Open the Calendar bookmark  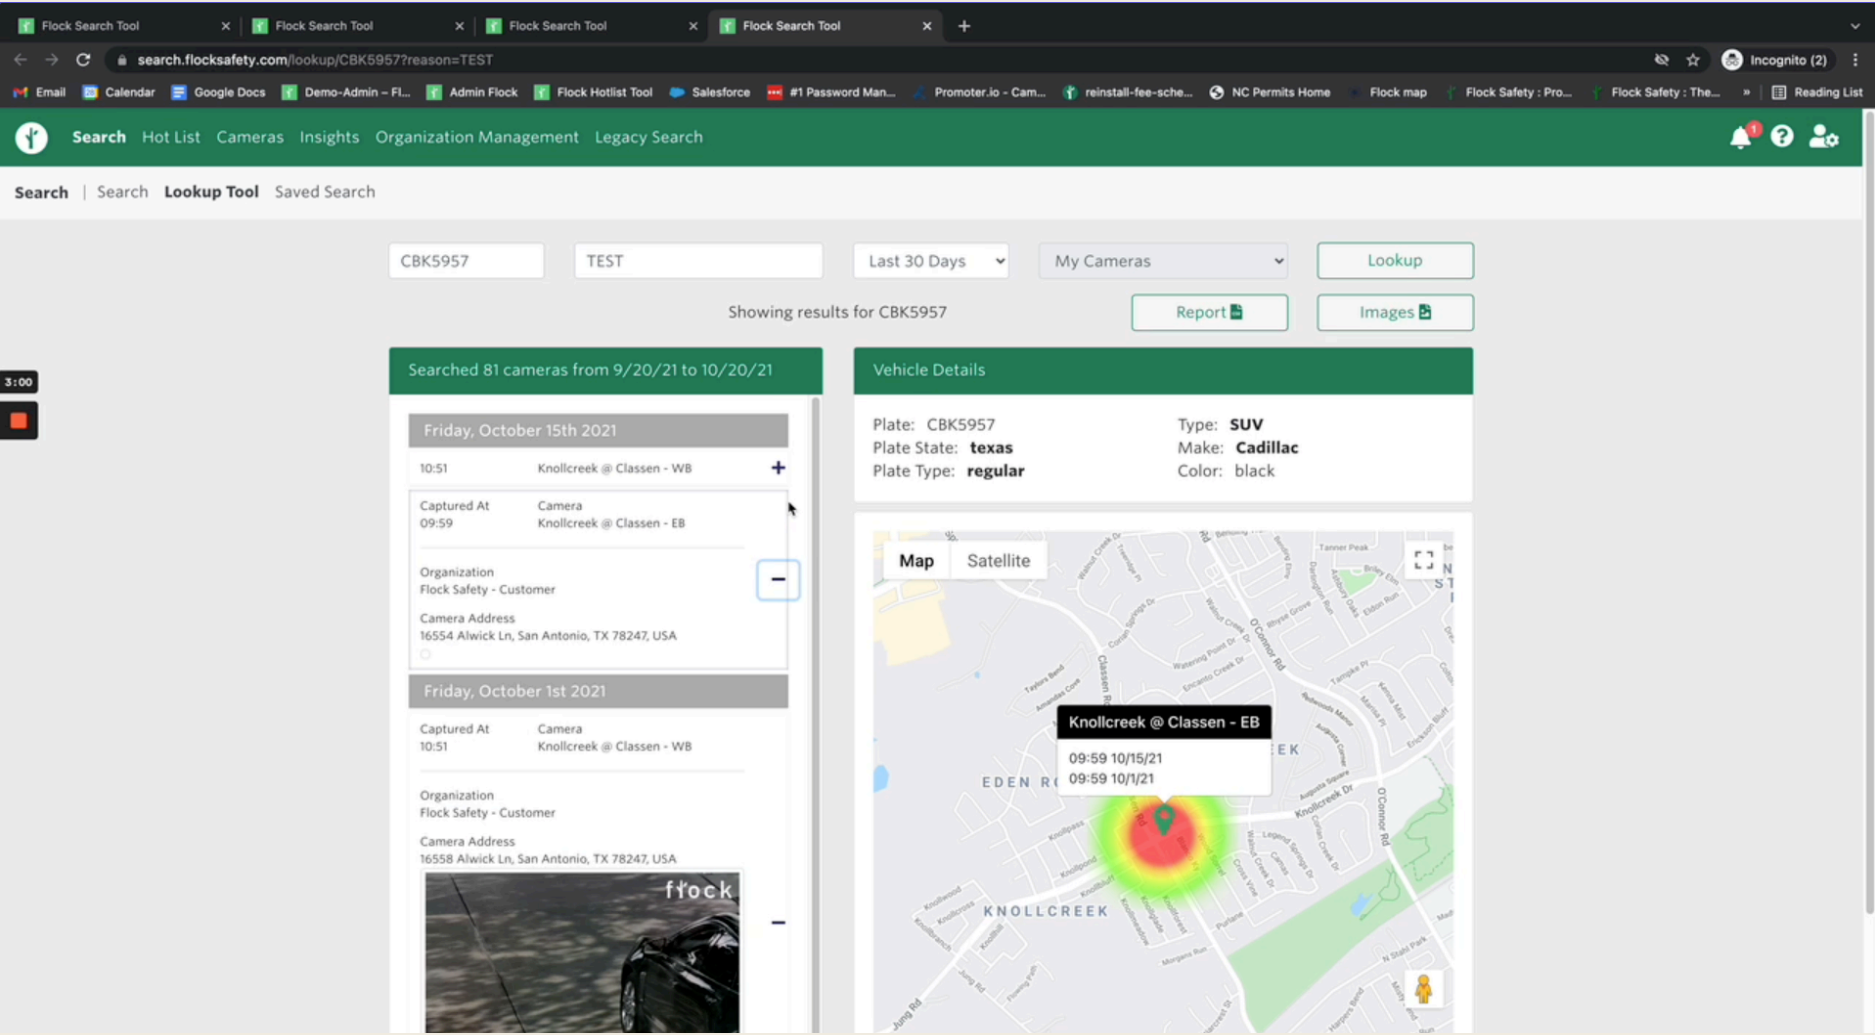pyautogui.click(x=119, y=92)
